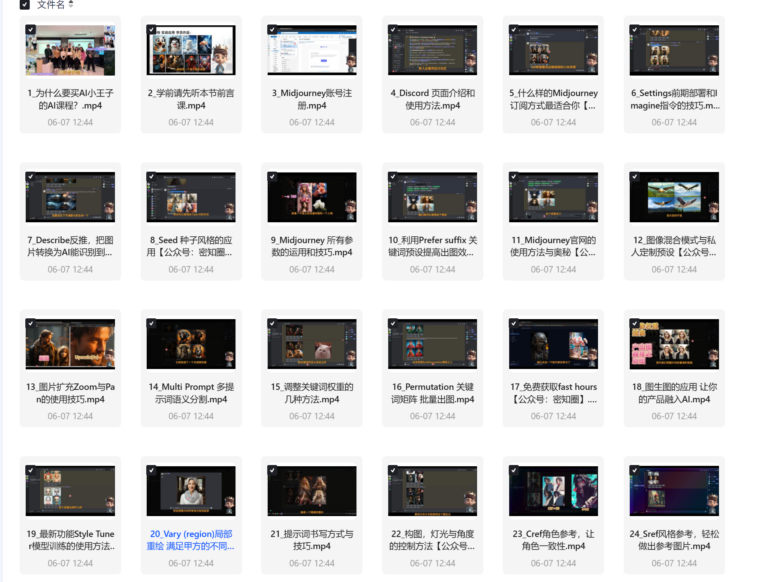Open the 6_Settings前期部署 video thumbnail

coord(674,50)
